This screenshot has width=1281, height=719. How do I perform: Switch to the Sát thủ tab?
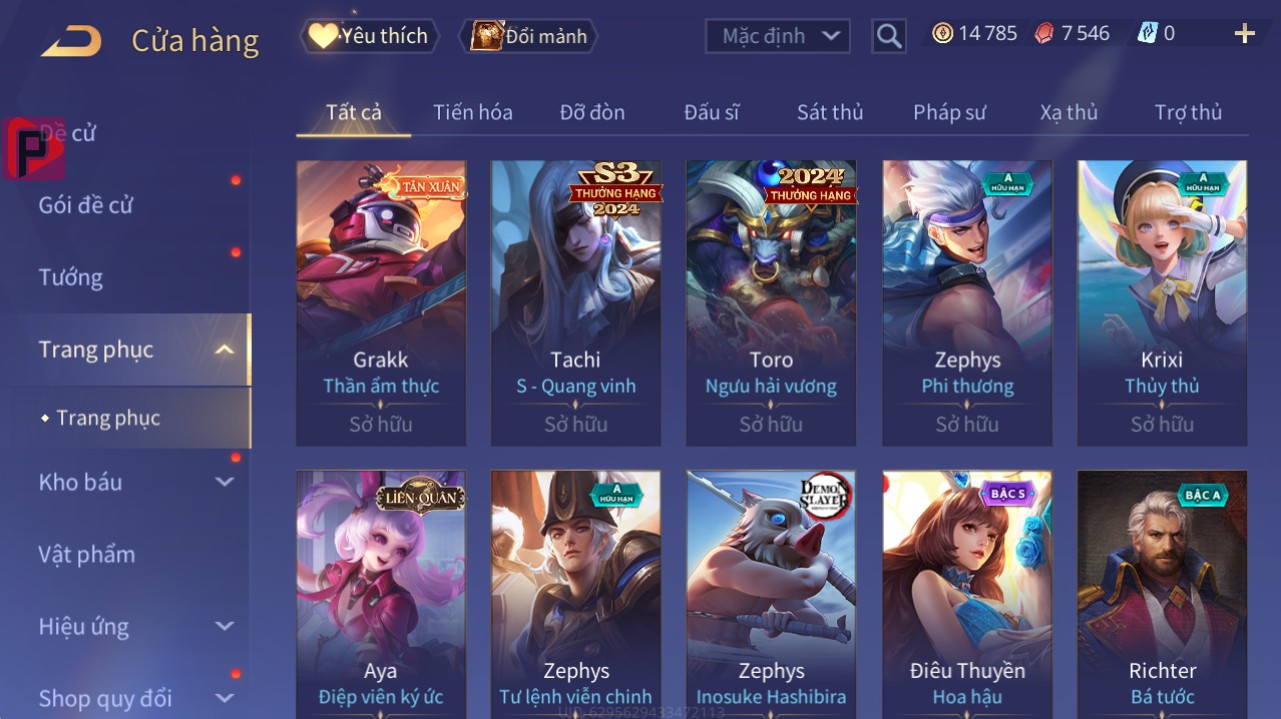tap(830, 112)
